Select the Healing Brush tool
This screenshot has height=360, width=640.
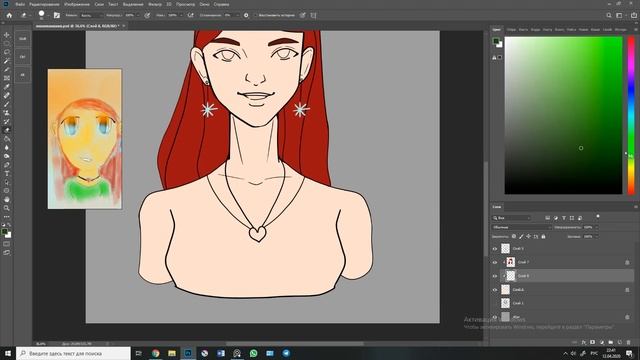(x=7, y=95)
